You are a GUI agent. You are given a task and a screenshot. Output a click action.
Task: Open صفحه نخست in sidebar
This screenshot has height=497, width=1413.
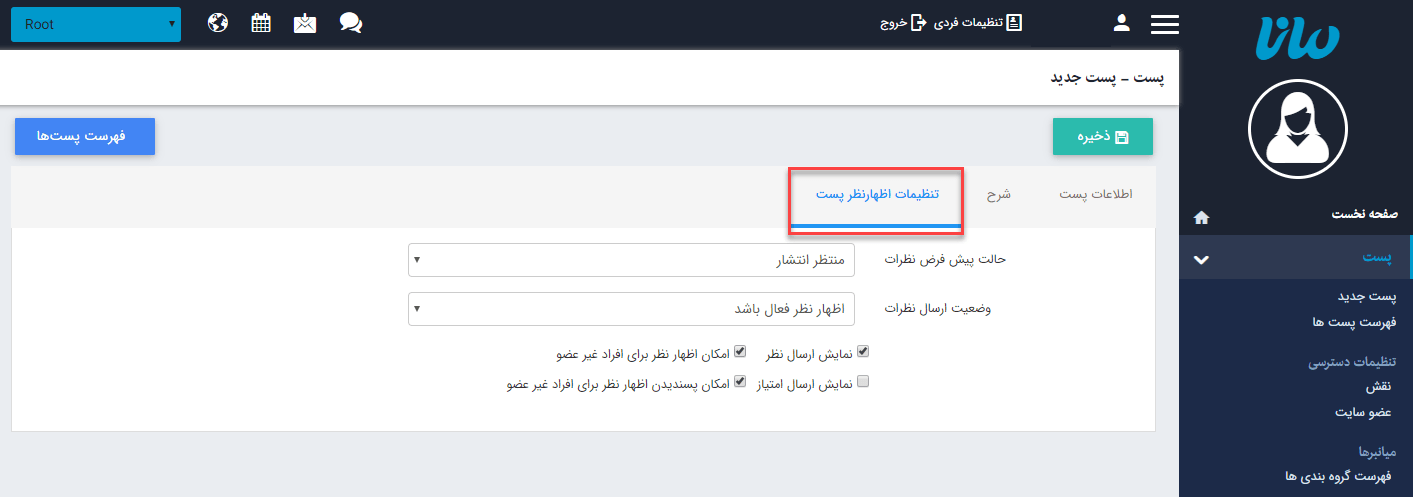tap(1365, 215)
